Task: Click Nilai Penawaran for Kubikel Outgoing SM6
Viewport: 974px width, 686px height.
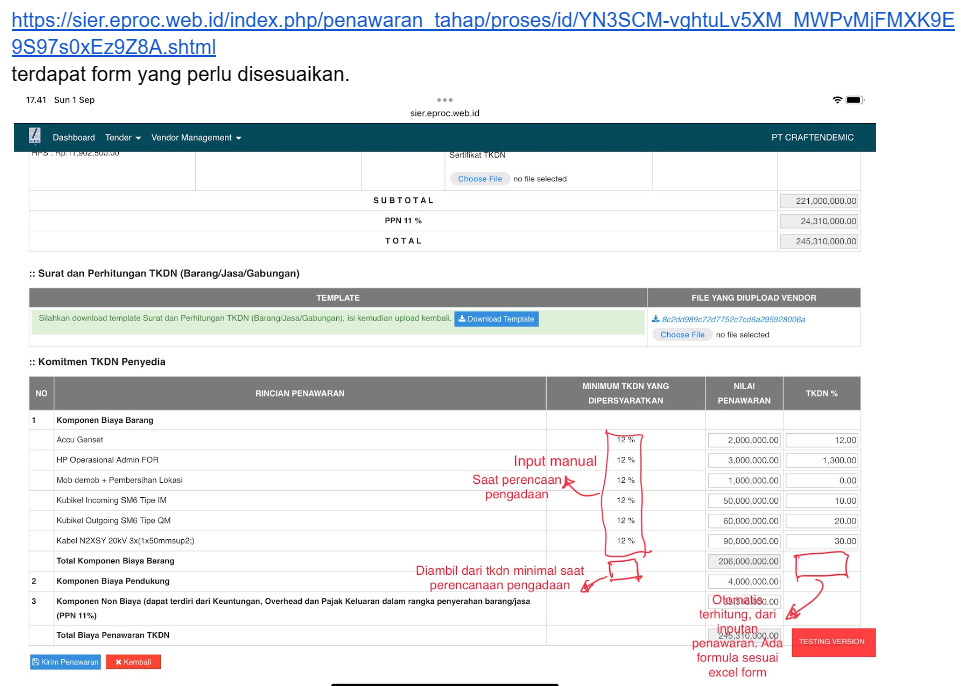Action: pyautogui.click(x=744, y=520)
